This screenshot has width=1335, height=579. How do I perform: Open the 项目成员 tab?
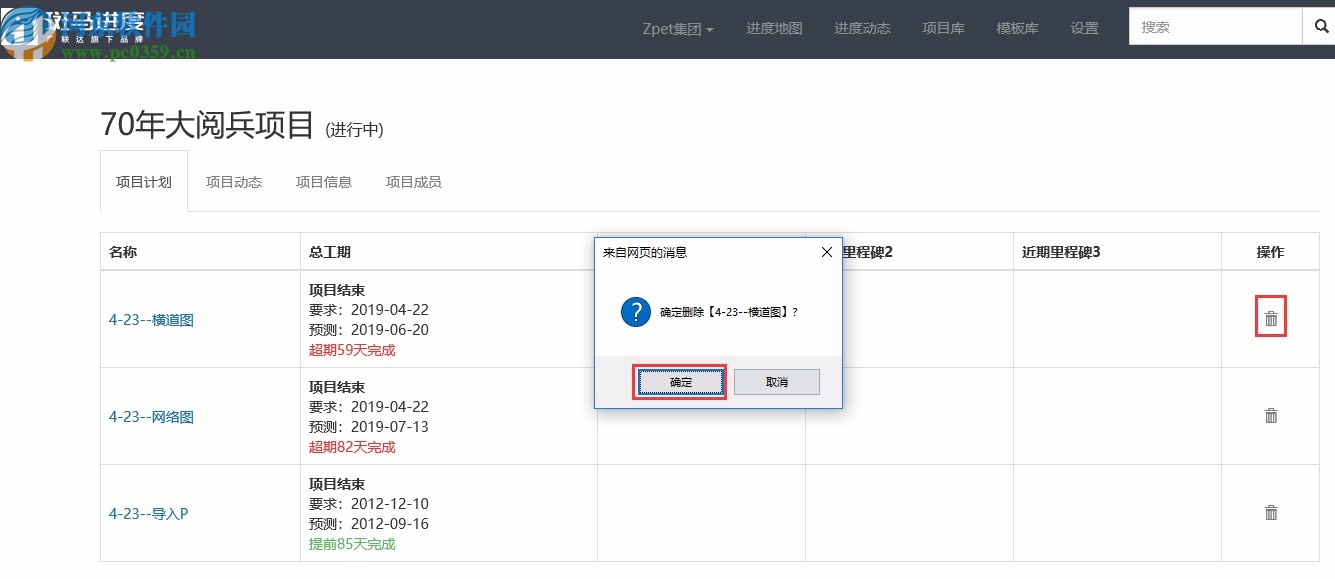tap(412, 182)
